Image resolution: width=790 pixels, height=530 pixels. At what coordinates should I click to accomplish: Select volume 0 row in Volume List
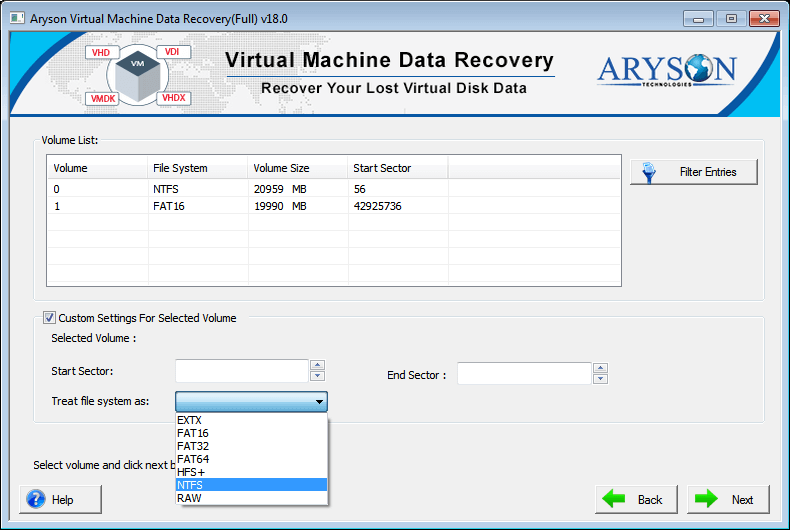click(334, 189)
